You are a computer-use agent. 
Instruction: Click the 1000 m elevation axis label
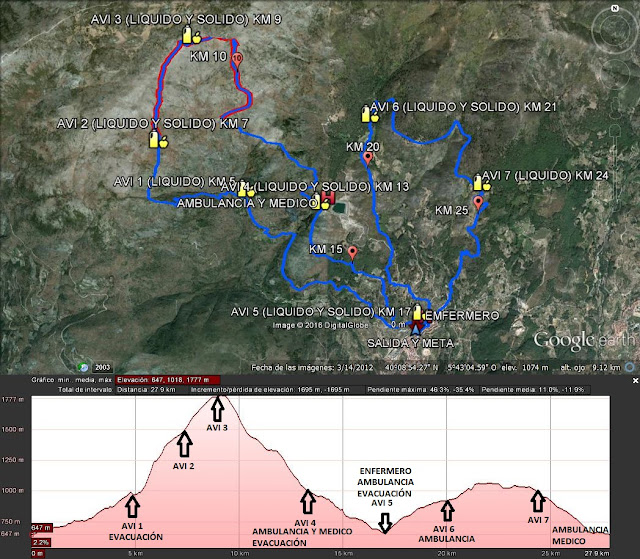pyautogui.click(x=12, y=490)
